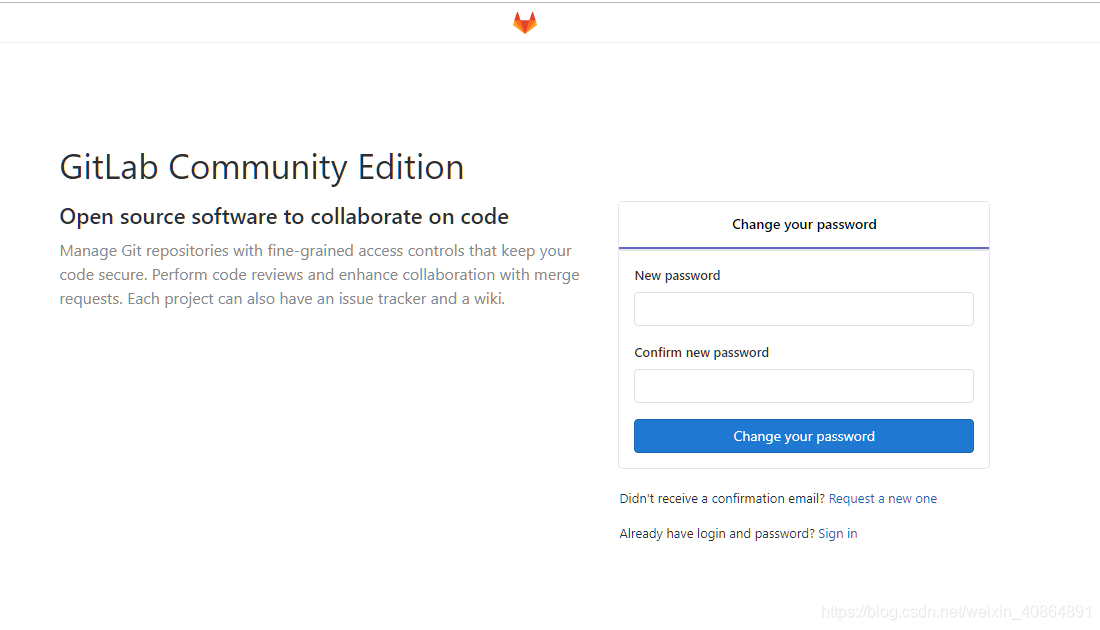Focus the Confirm new password field
This screenshot has height=630, width=1100.
coord(803,386)
